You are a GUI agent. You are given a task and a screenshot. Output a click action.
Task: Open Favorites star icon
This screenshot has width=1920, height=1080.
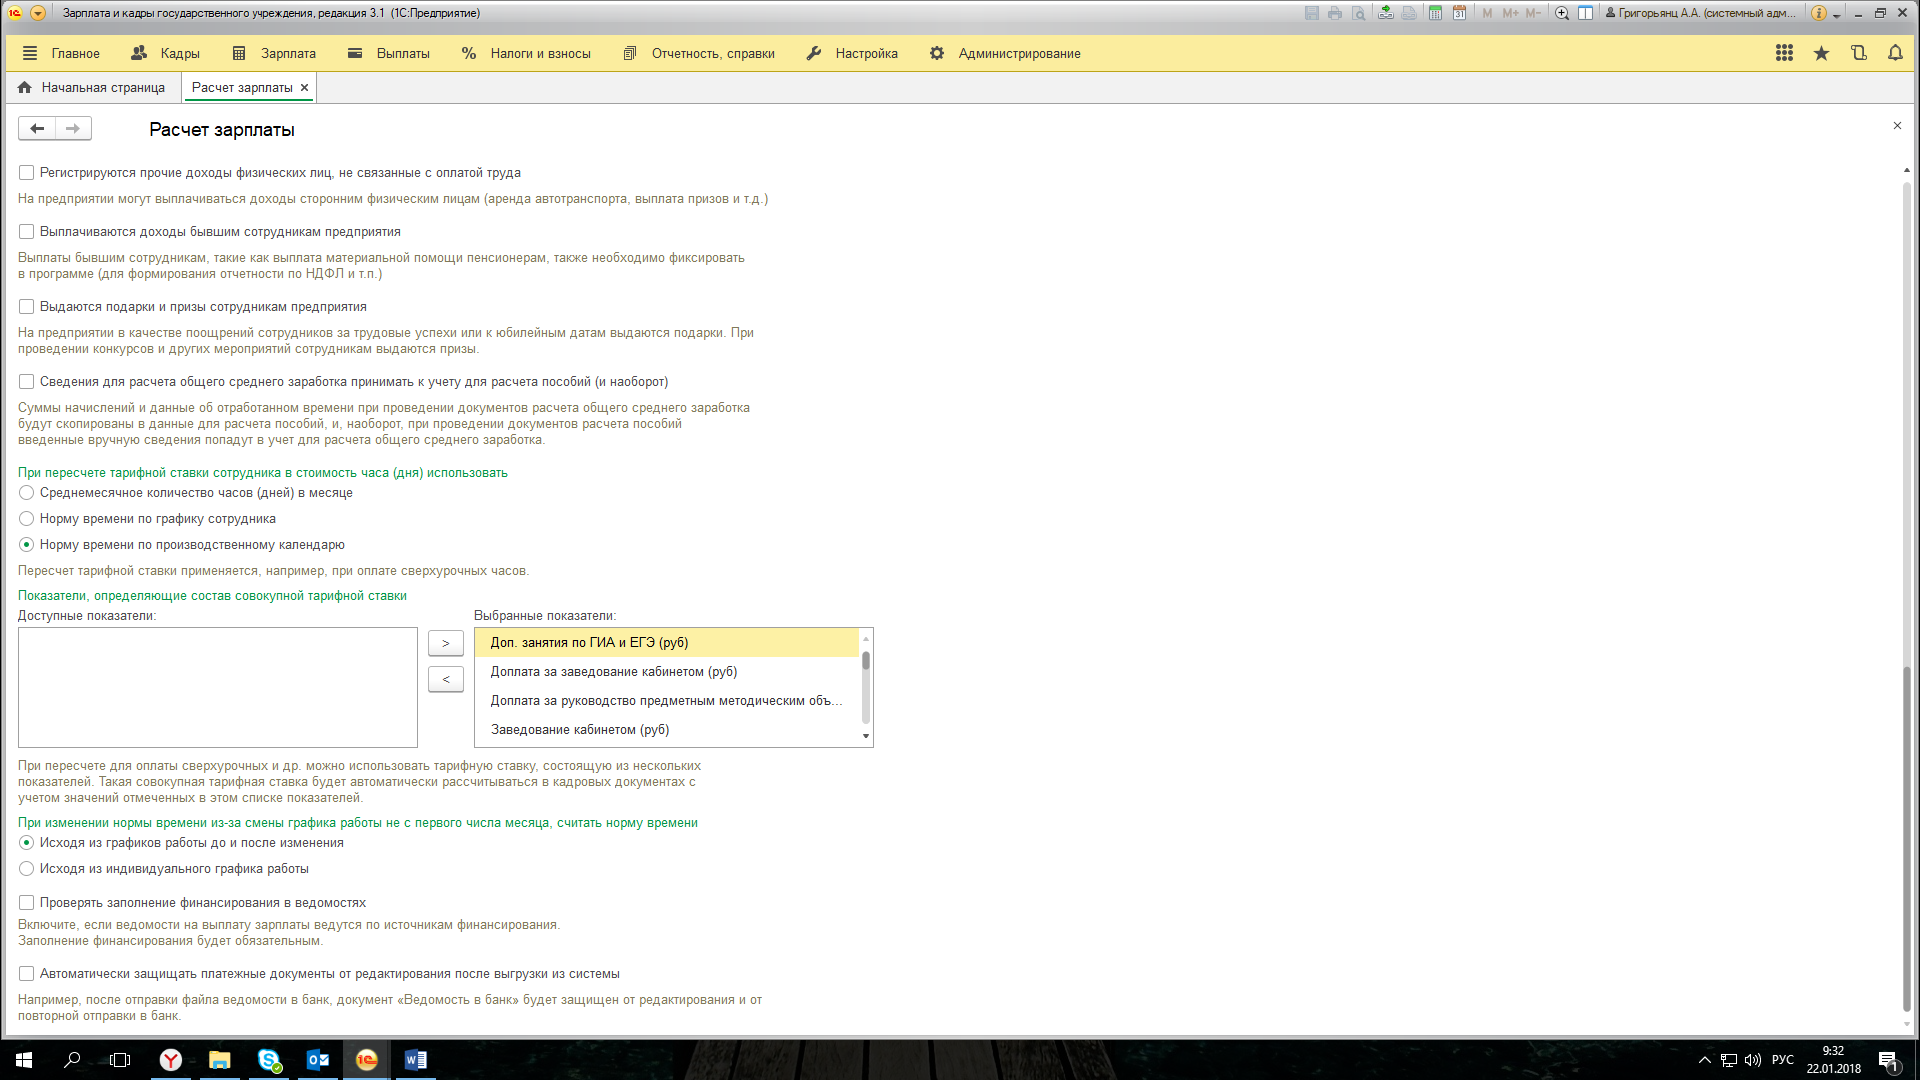point(1821,53)
